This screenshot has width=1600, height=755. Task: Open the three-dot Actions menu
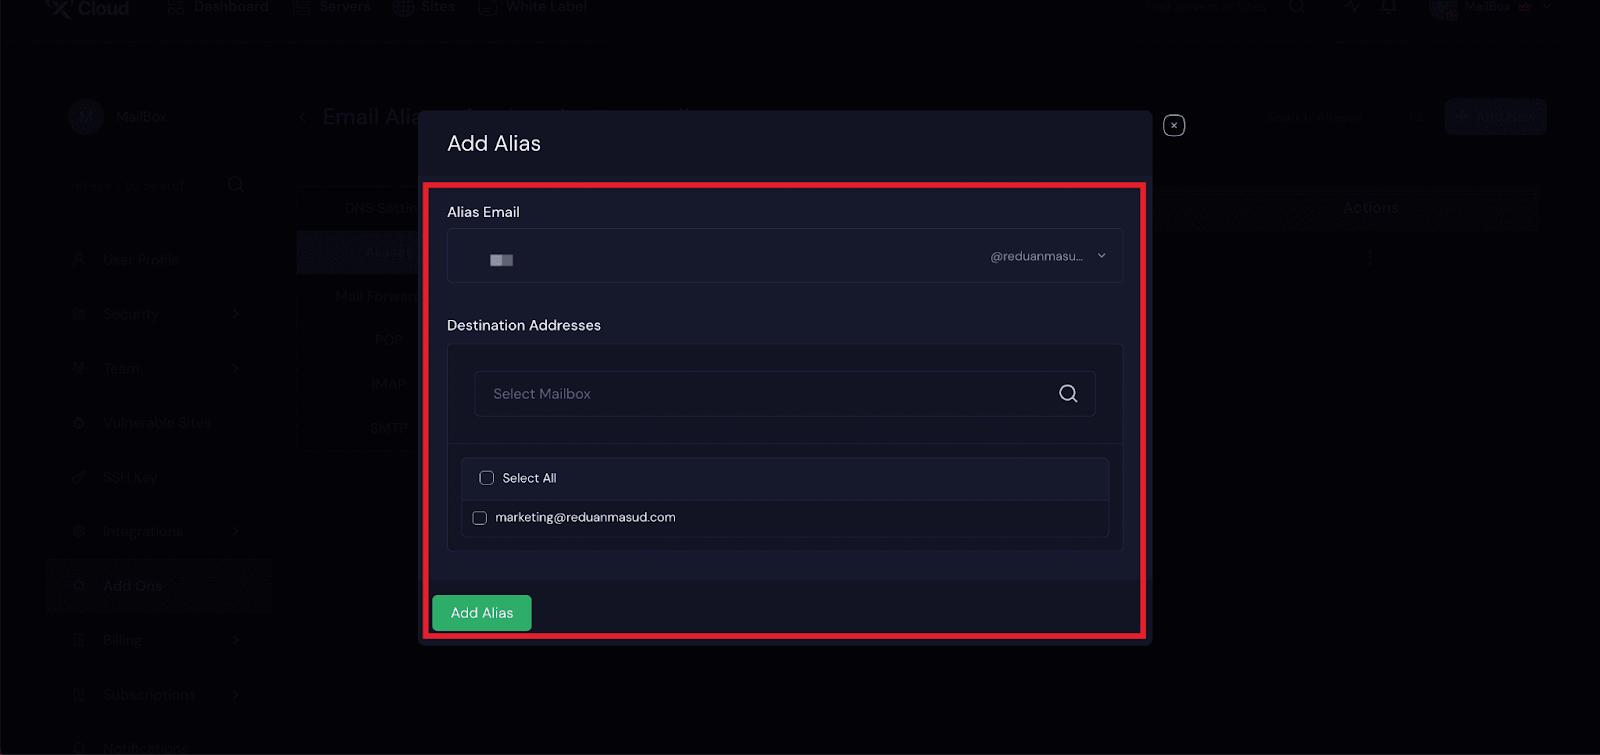point(1370,257)
